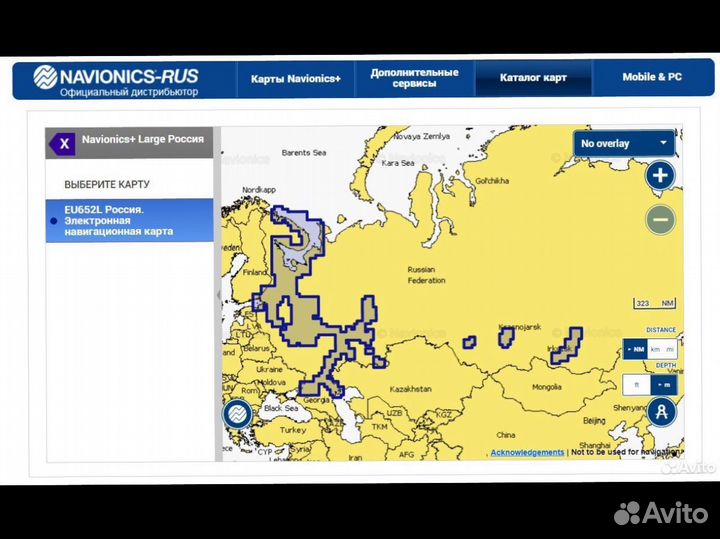This screenshot has width=720, height=539.
Task: Switch distance unit to km
Action: [655, 349]
